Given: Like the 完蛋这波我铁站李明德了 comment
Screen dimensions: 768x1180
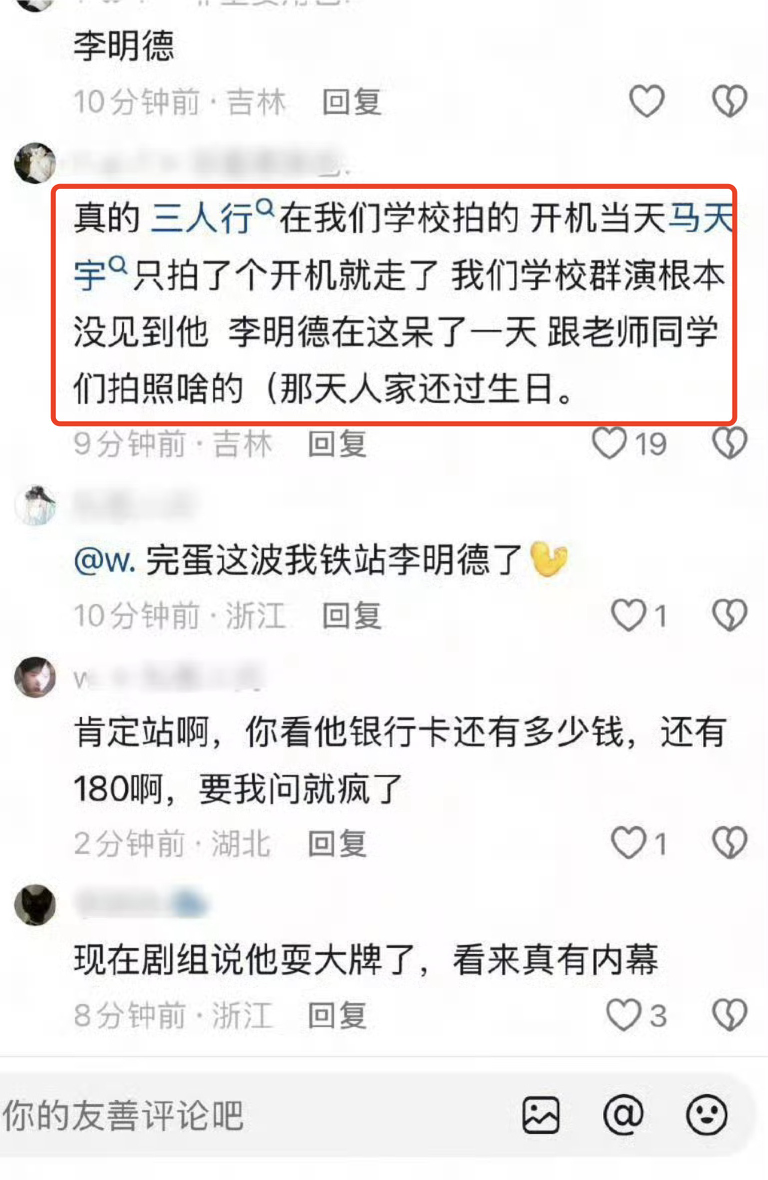Looking at the screenshot, I should point(628,615).
